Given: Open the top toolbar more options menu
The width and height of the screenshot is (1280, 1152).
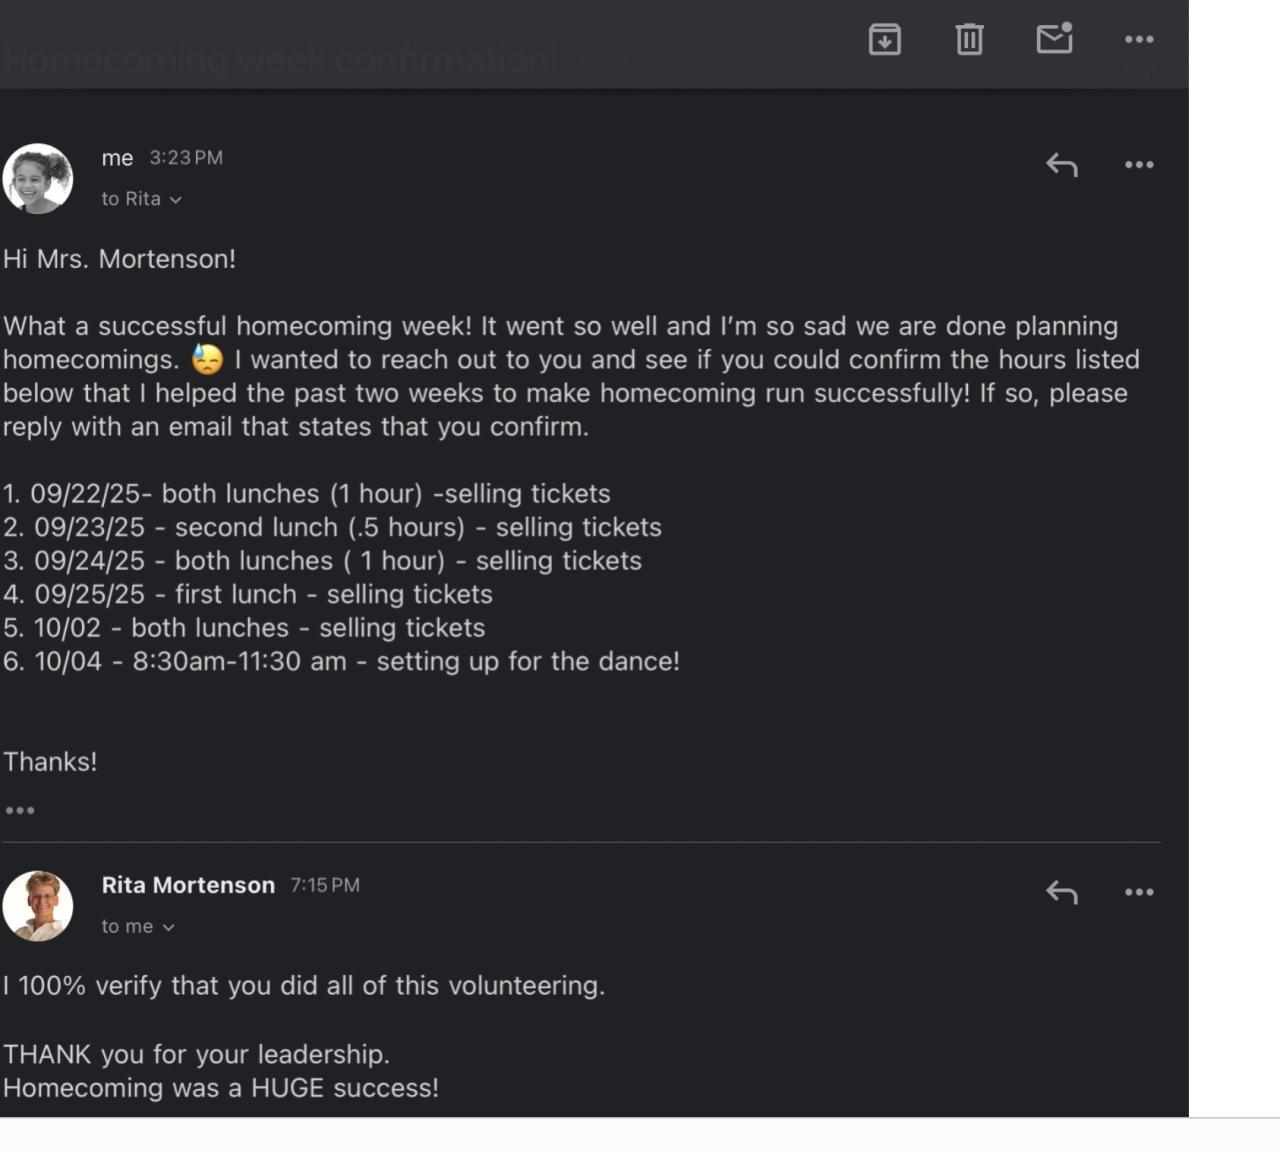Looking at the screenshot, I should tap(1139, 40).
